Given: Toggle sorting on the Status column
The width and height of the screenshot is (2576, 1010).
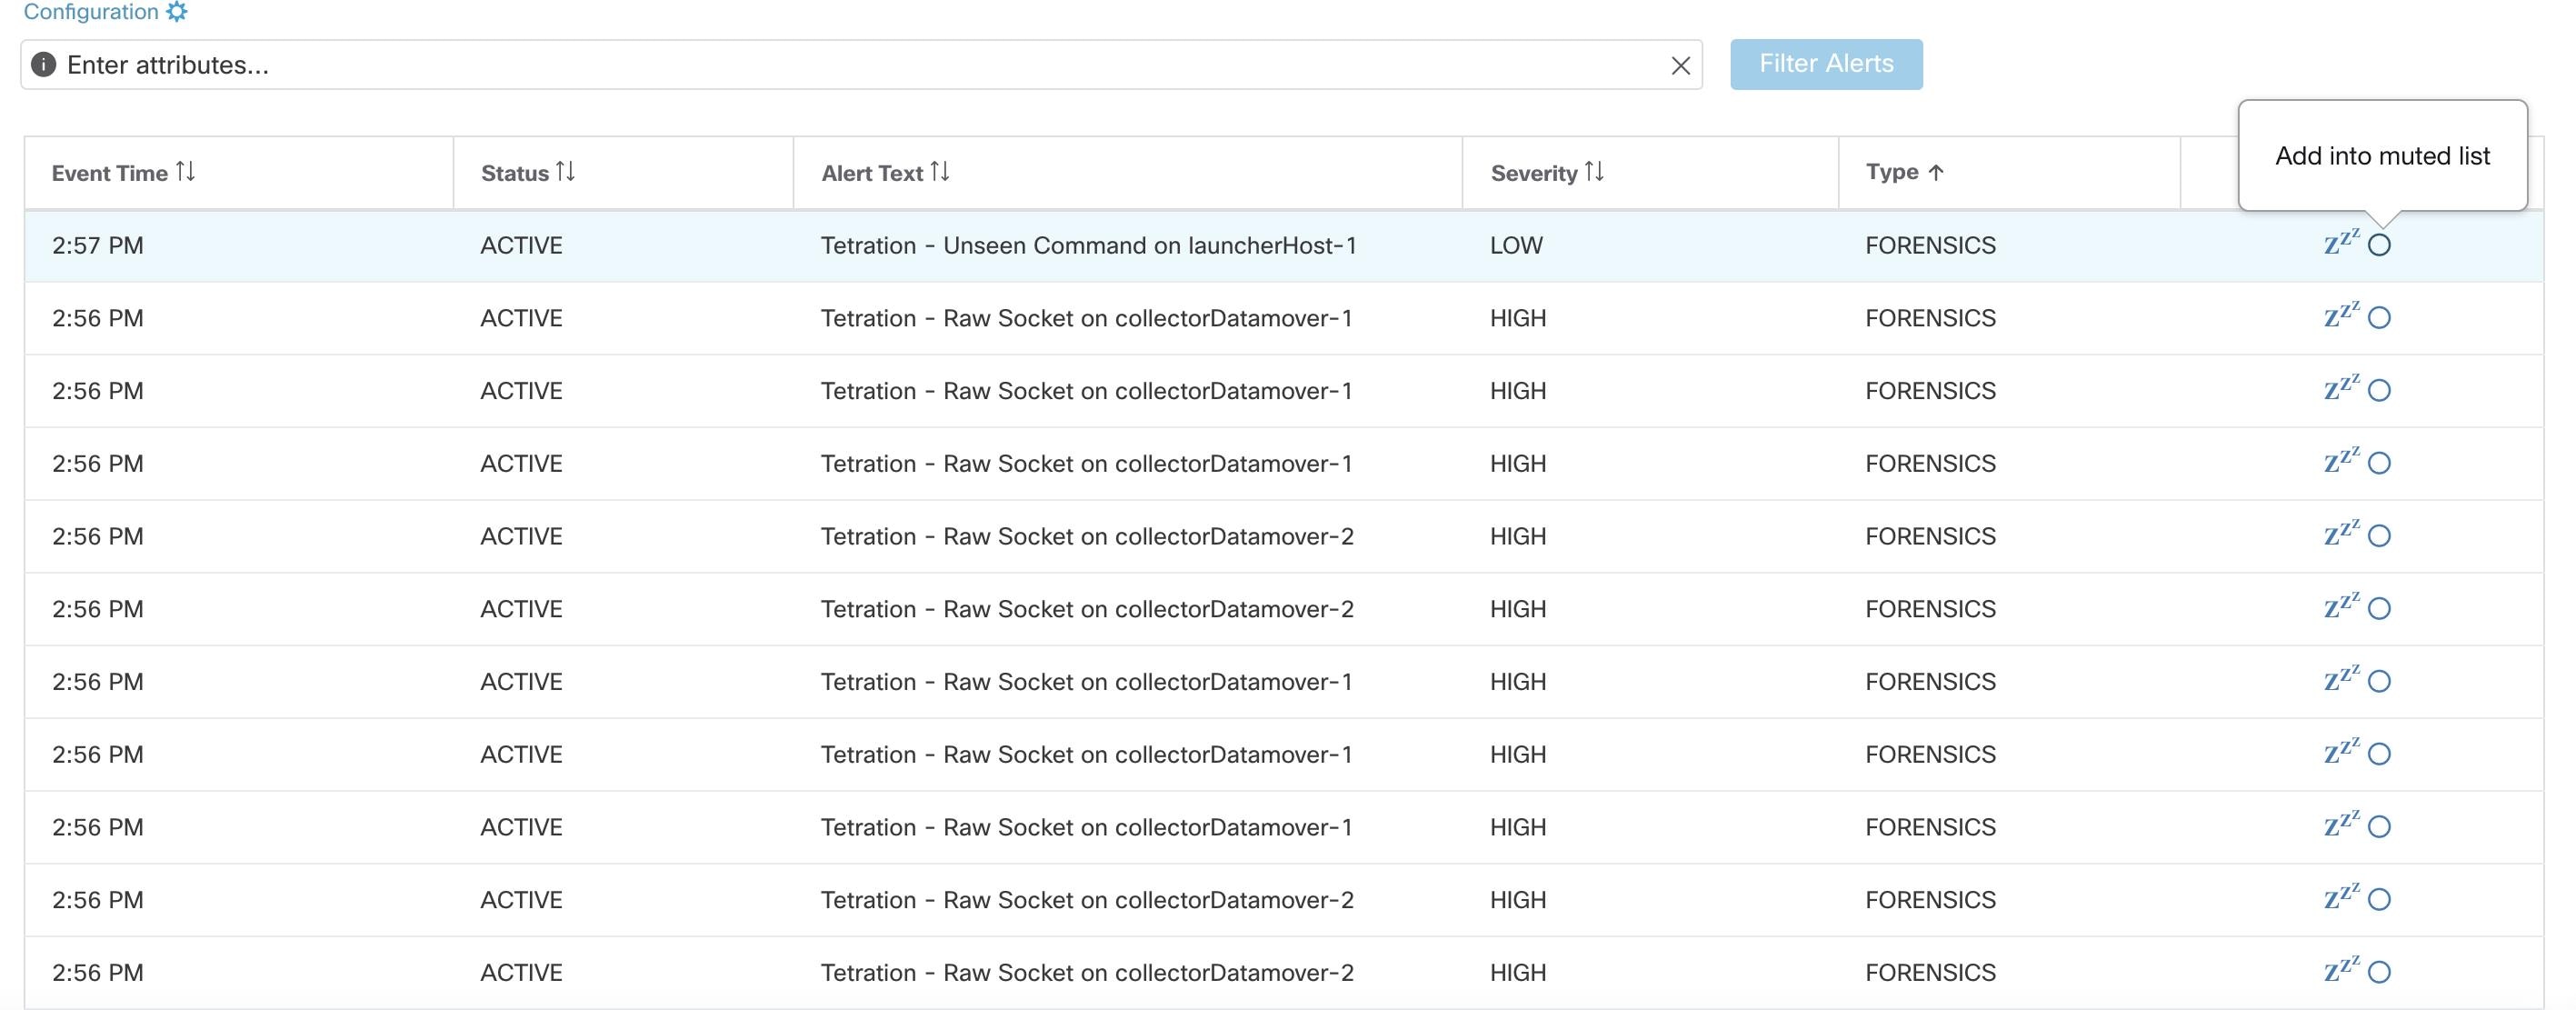Looking at the screenshot, I should [x=567, y=172].
